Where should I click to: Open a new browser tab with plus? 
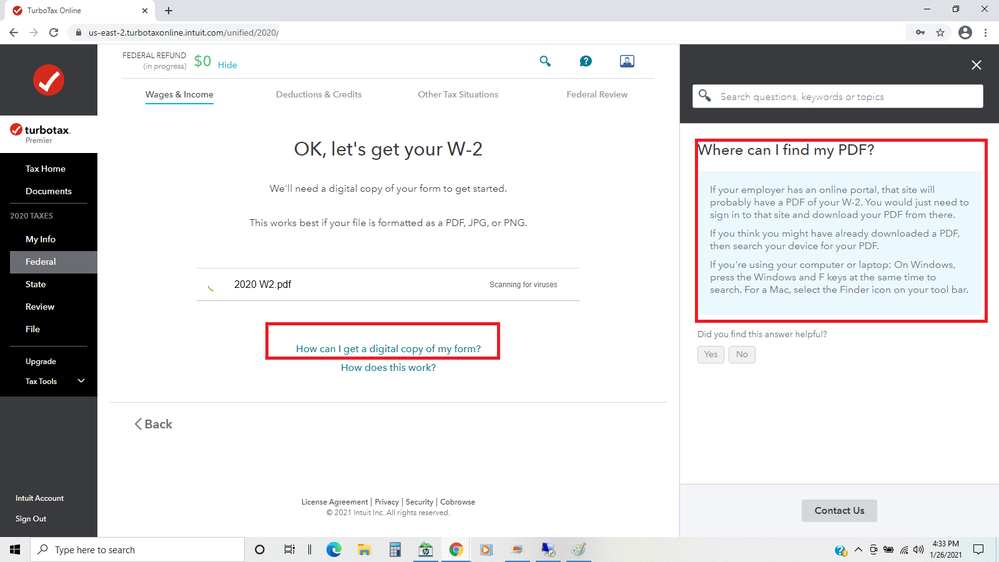click(168, 10)
